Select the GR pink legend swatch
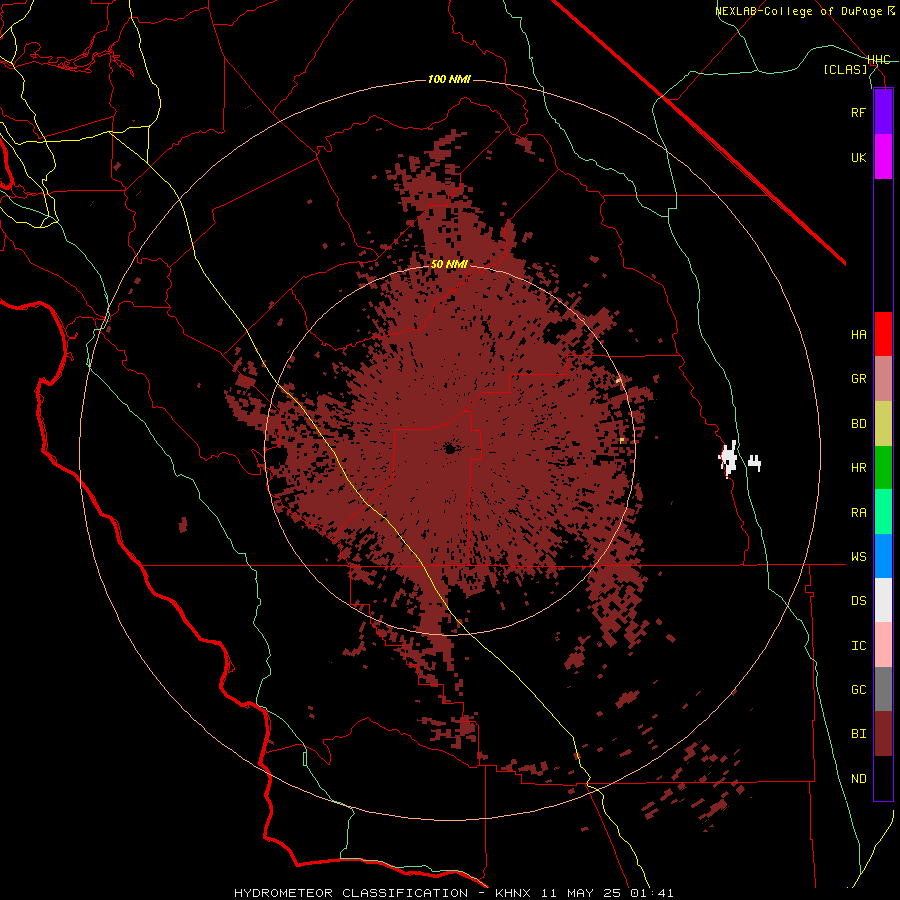 pos(883,378)
